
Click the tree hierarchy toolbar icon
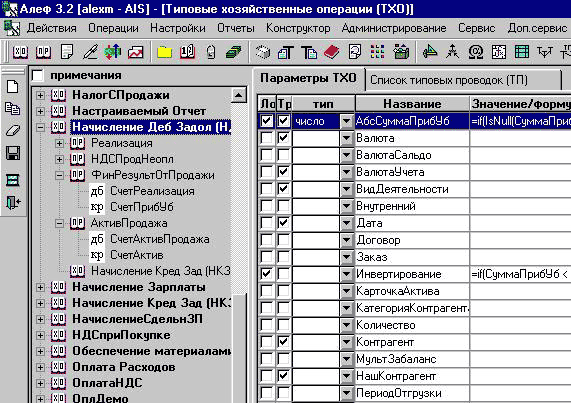click(x=453, y=52)
